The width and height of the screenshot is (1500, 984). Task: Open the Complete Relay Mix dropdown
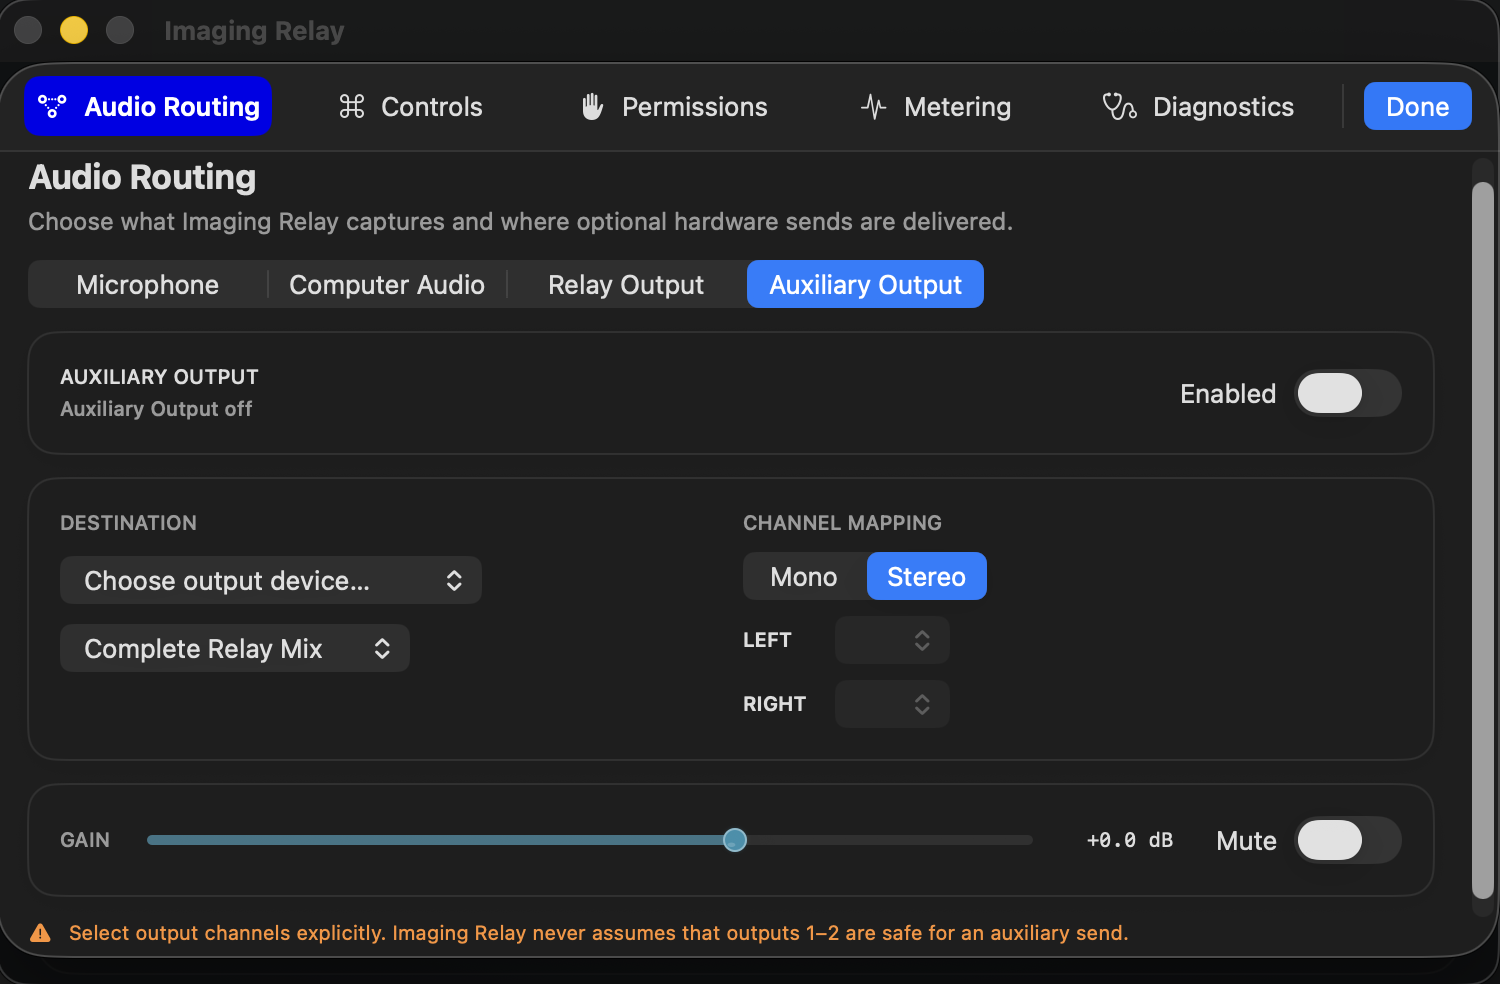(x=235, y=648)
